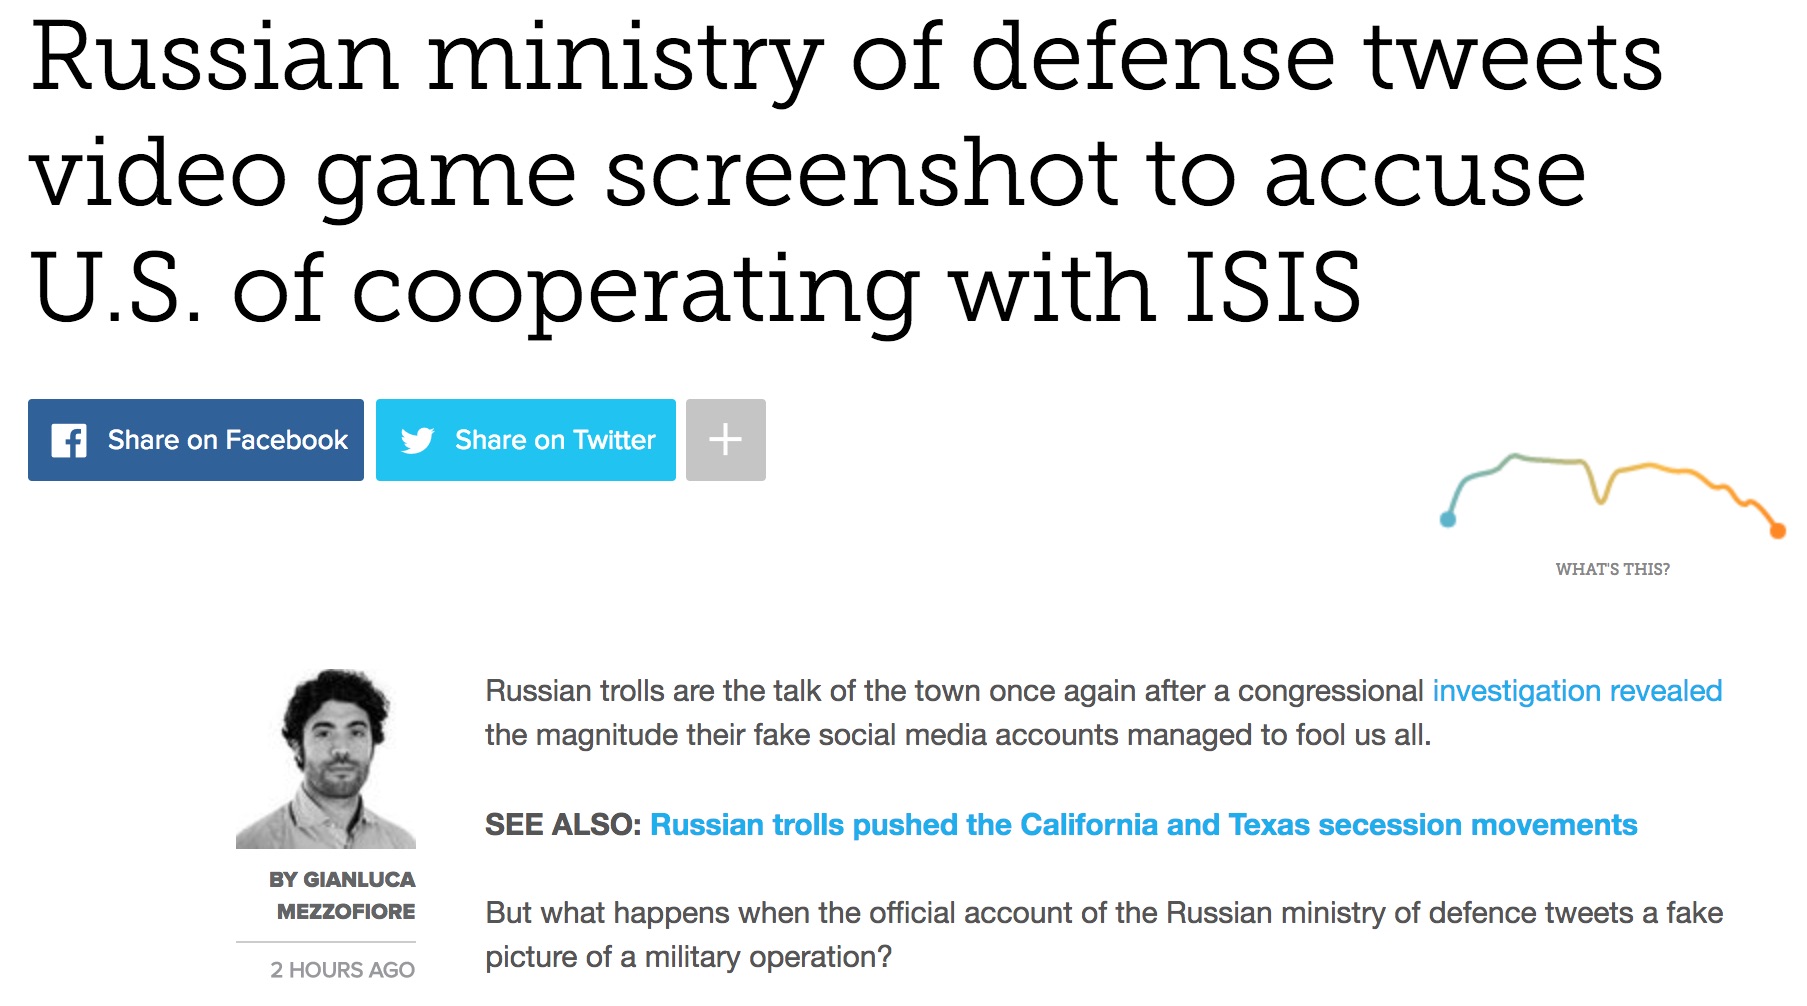Click Share on Twitter button
Viewport: 1807px width, 1006px height.
coord(526,440)
